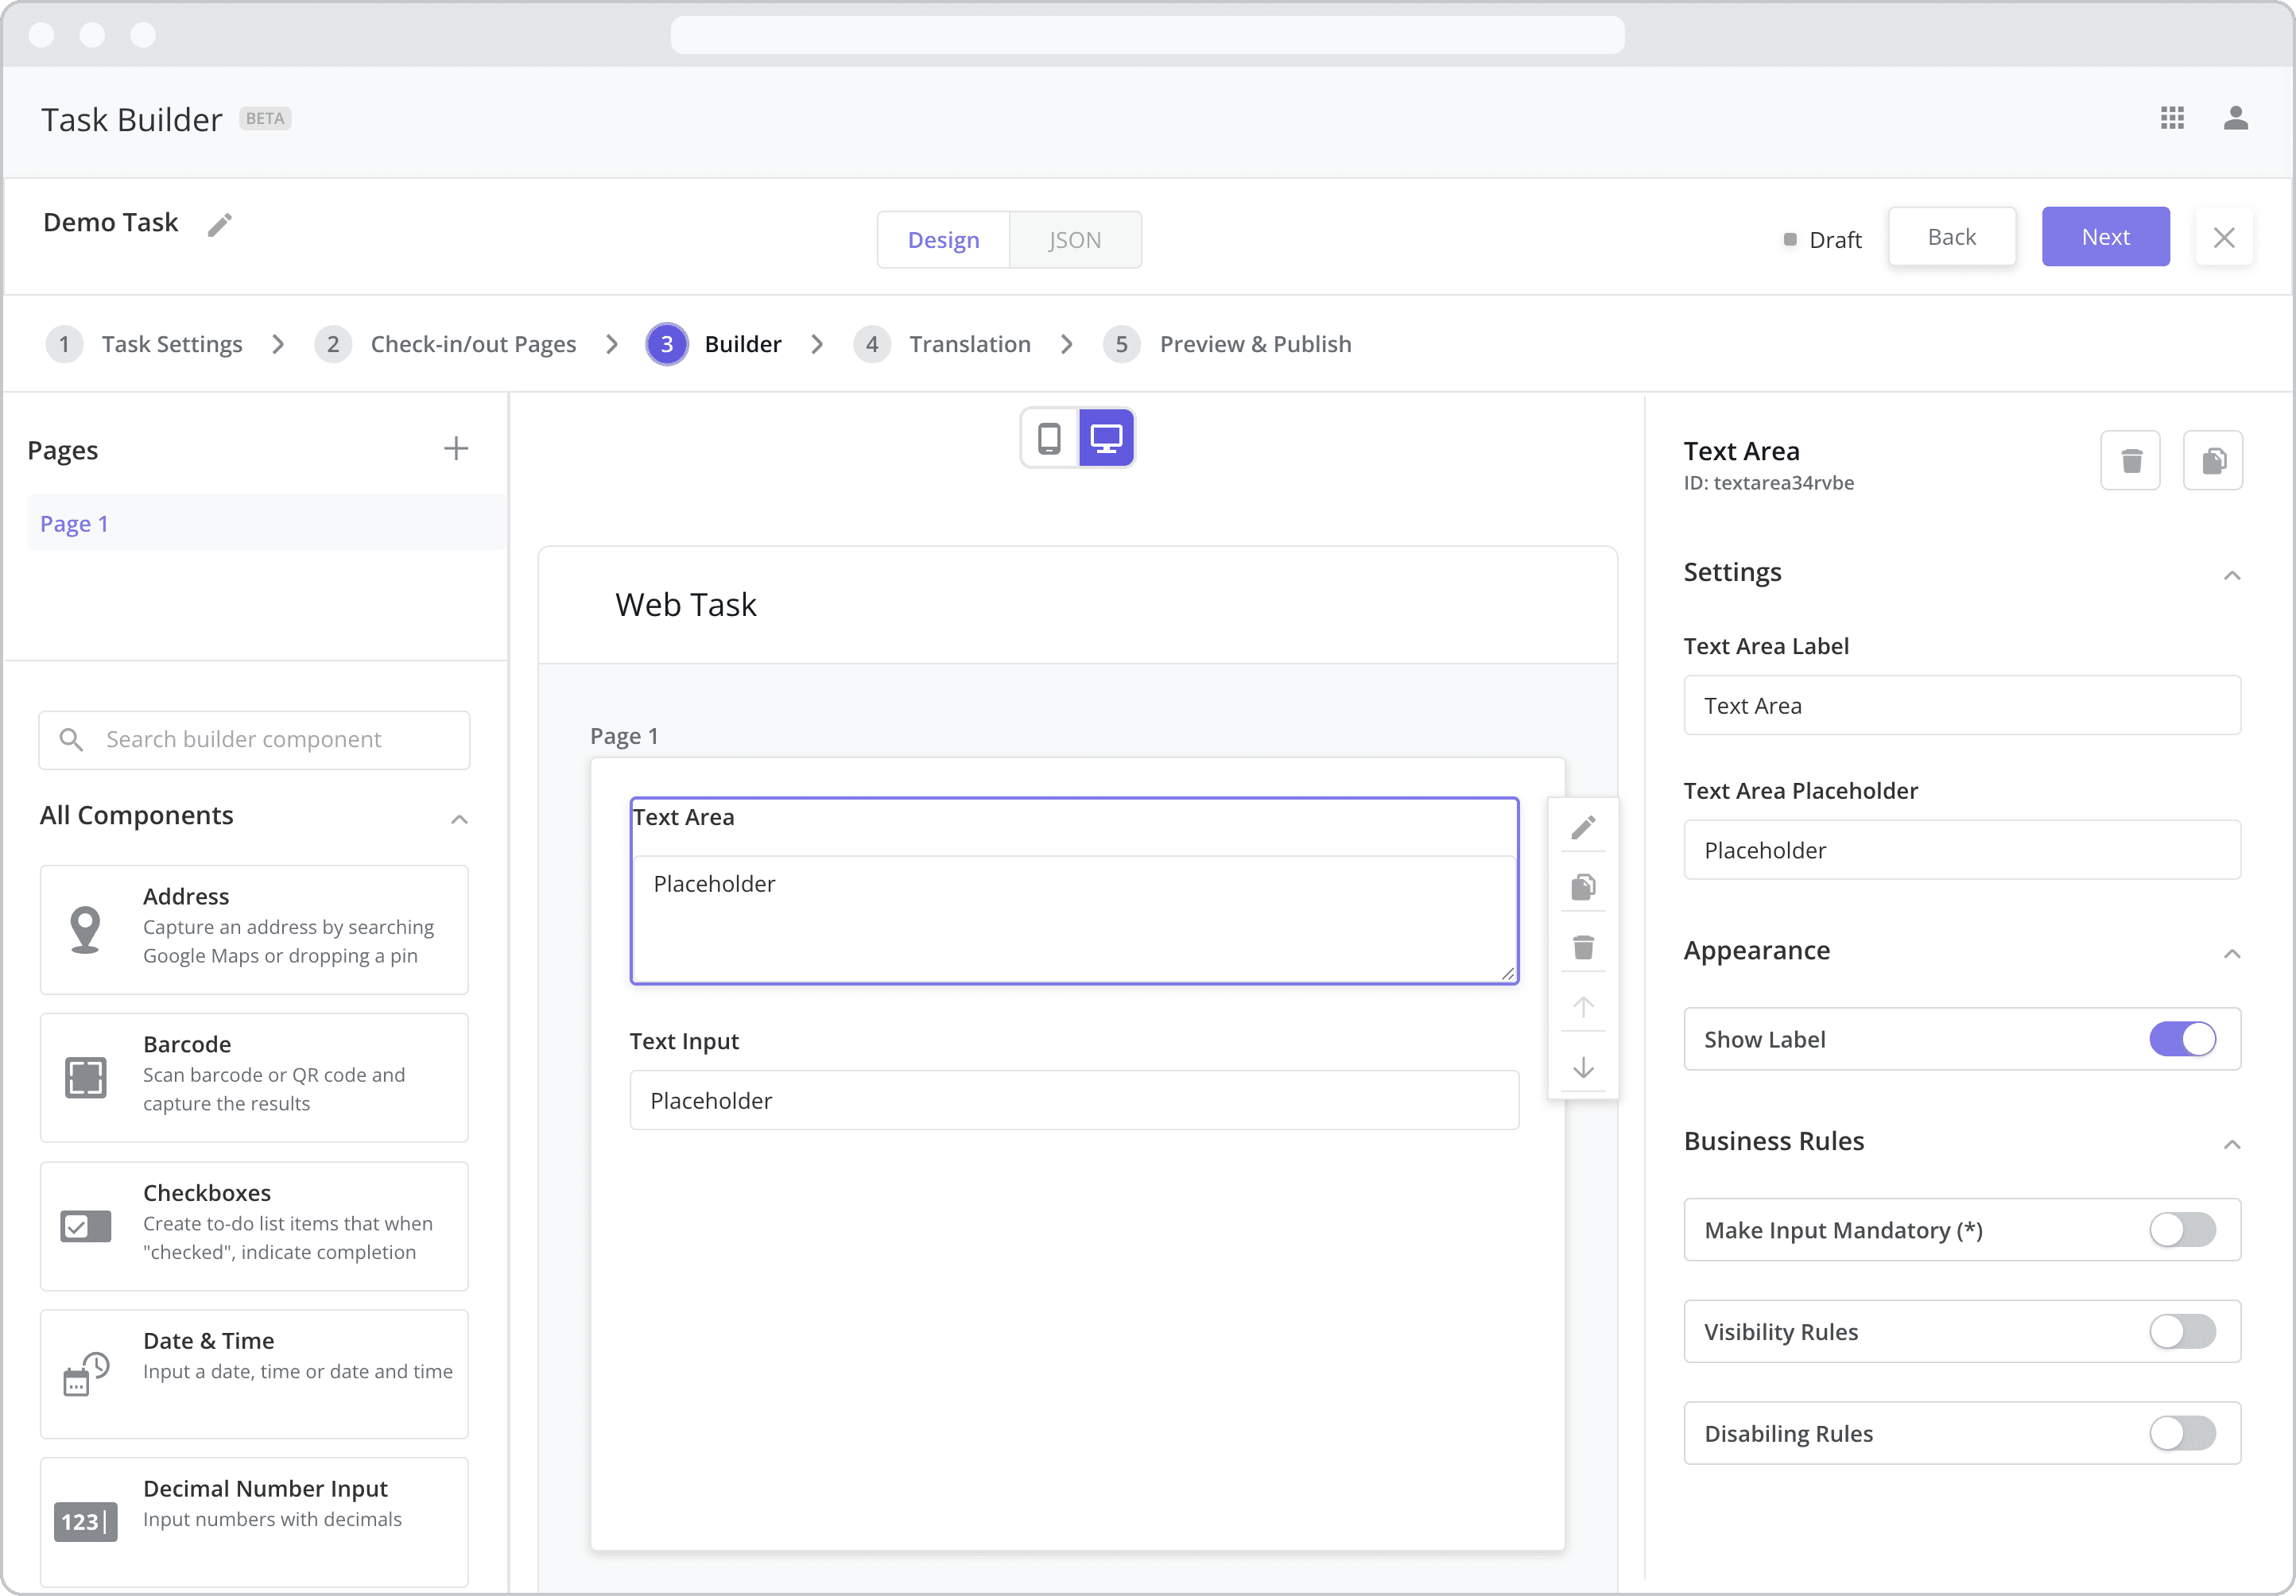The width and height of the screenshot is (2296, 1596).
Task: Click the browser address bar
Action: (x=1147, y=35)
